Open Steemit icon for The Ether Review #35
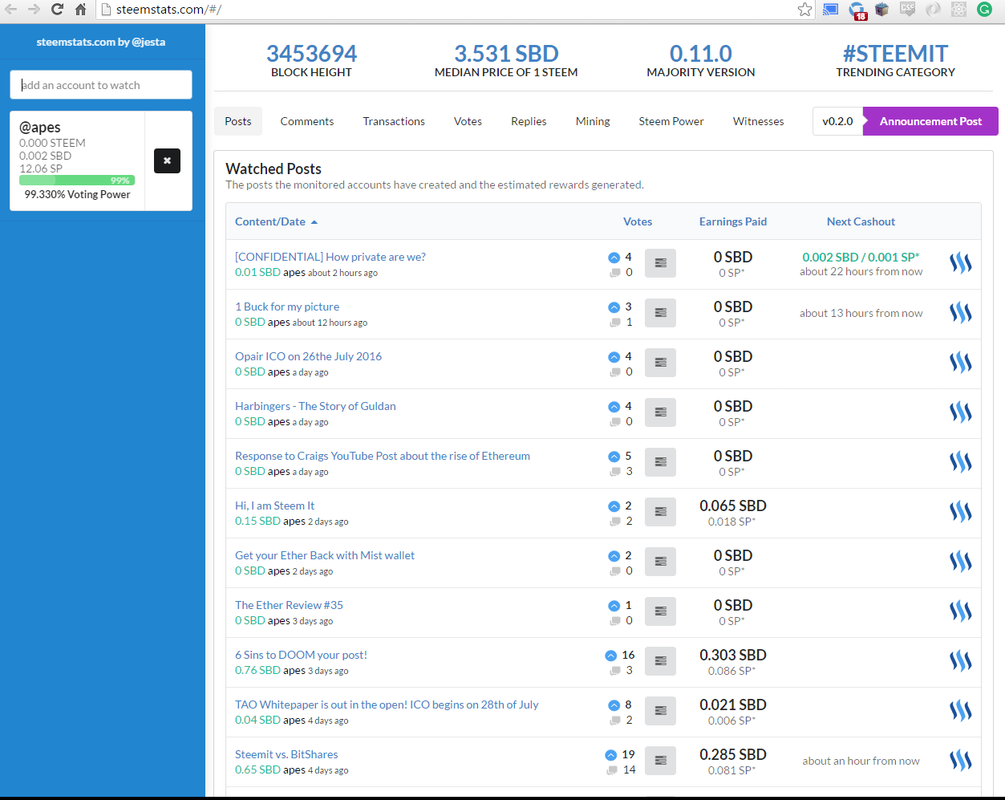 [x=960, y=611]
